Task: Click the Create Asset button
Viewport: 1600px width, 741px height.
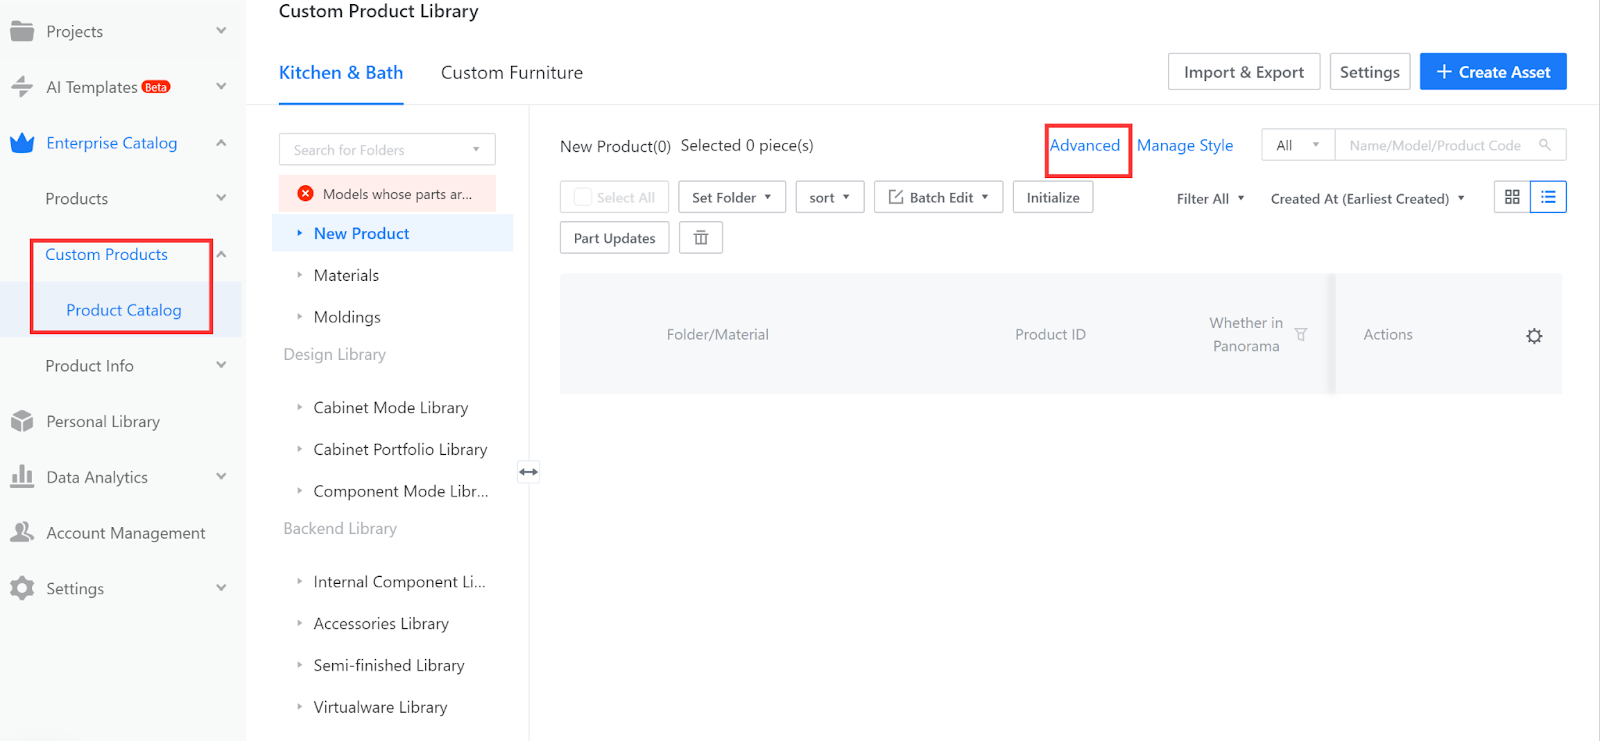Action: click(1492, 72)
